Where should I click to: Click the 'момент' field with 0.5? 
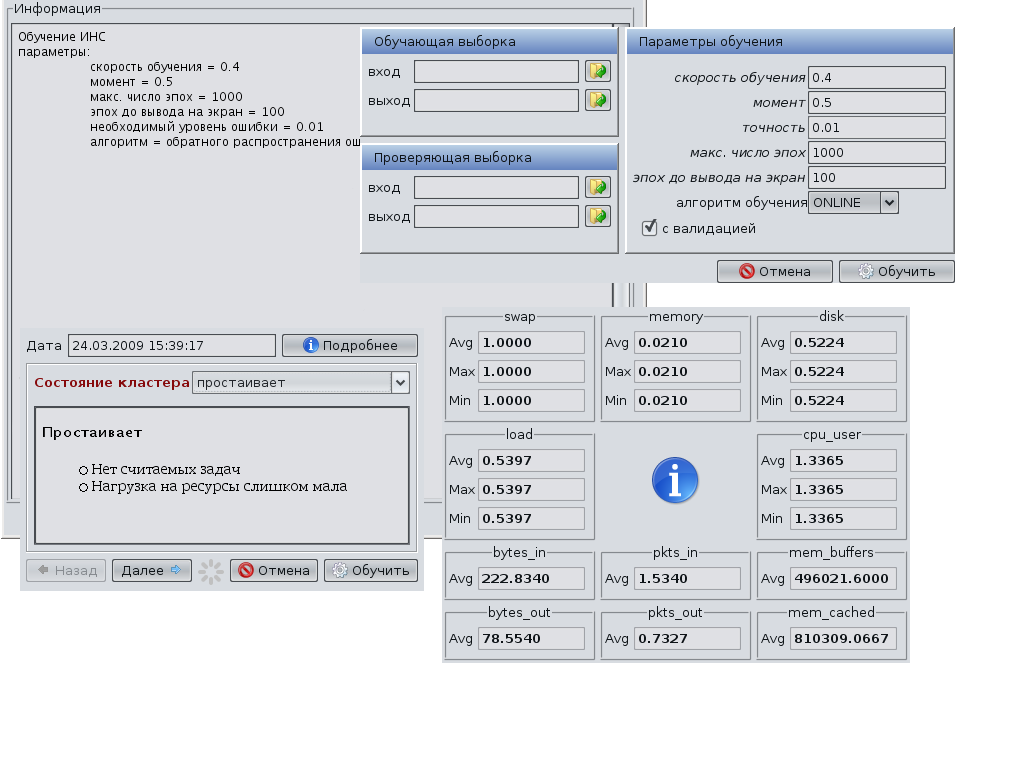(x=877, y=103)
